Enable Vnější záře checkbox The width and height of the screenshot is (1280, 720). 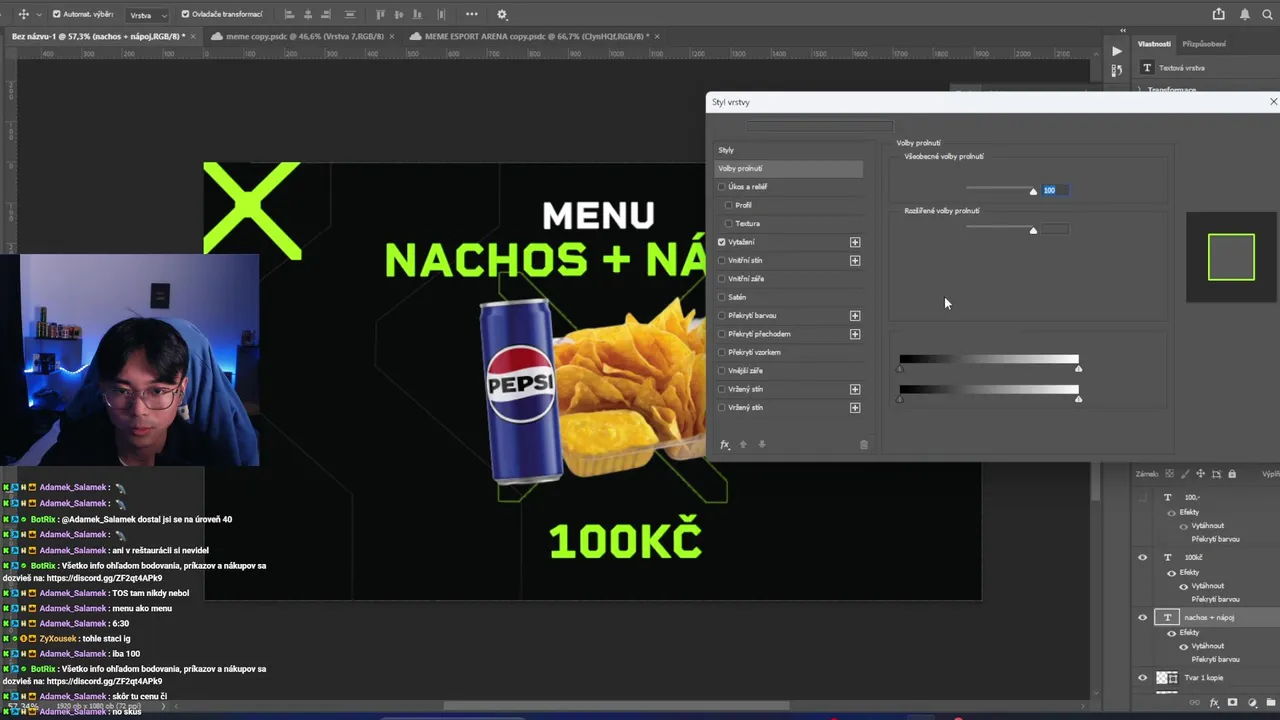[722, 371]
